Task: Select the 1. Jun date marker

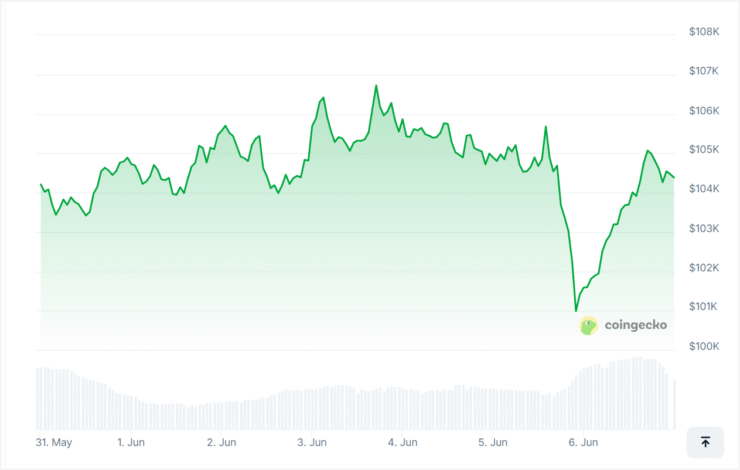Action: point(131,443)
